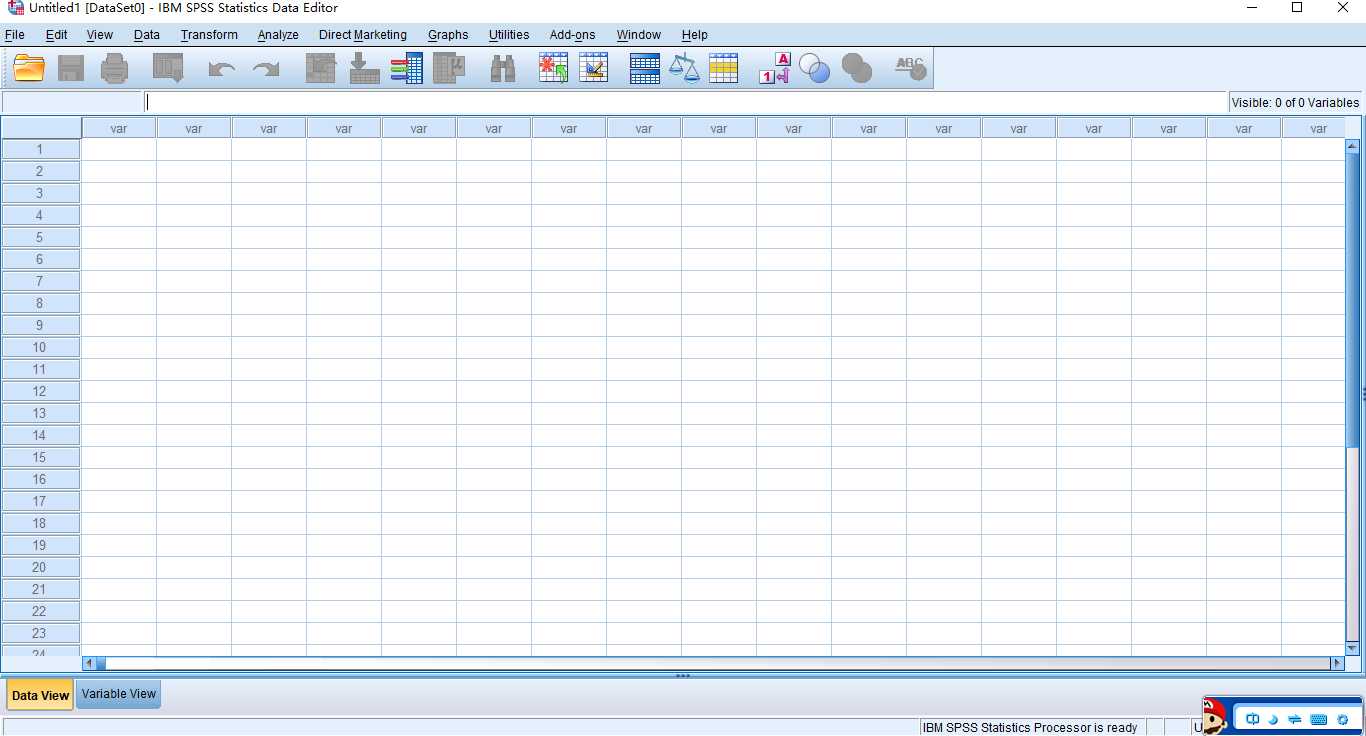Click the swap arrows icon in IME bar
This screenshot has height=736, width=1366.
pos(1295,719)
